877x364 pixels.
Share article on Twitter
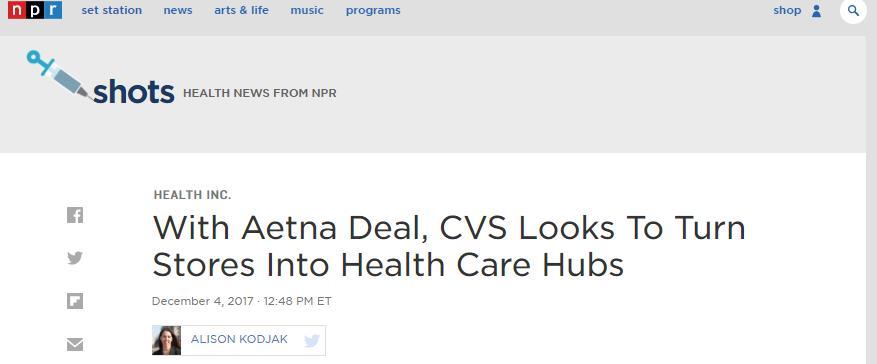point(75,258)
